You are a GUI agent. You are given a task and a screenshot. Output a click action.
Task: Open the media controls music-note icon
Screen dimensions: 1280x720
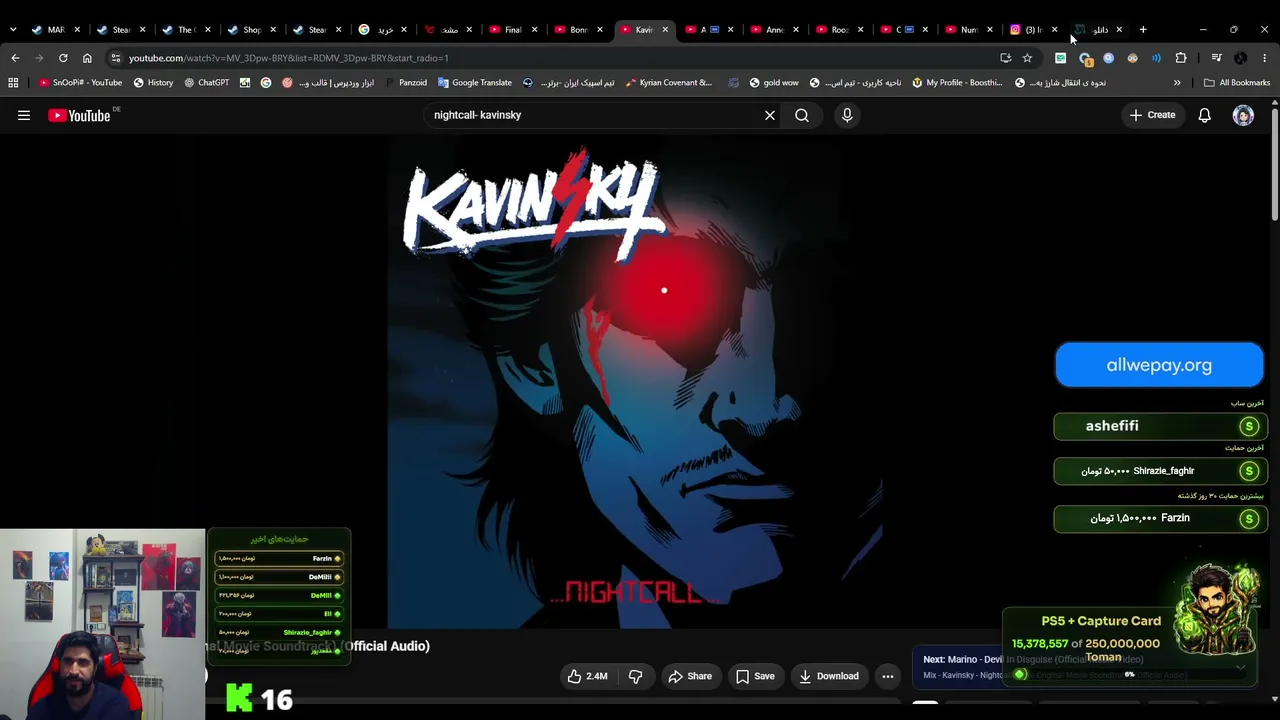[1216, 58]
